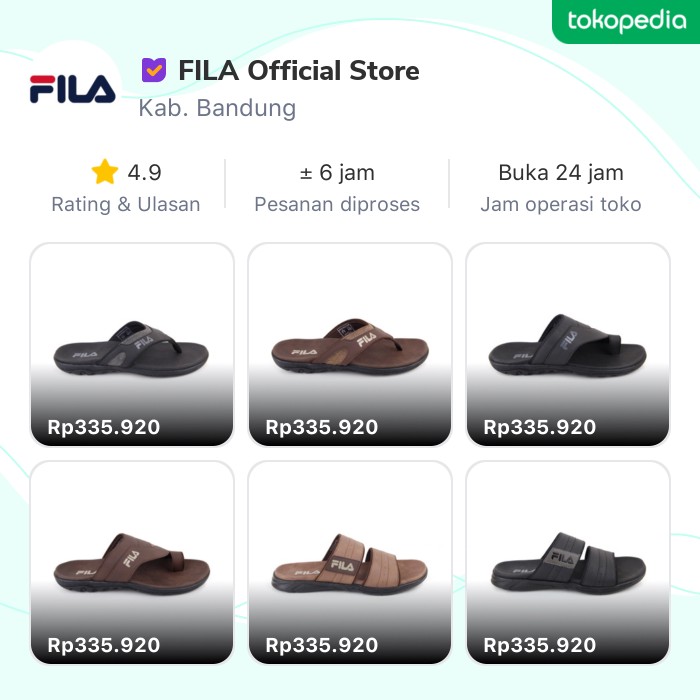Viewport: 700px width, 700px height.
Task: Open the black flip-flop sandal product
Action: pyautogui.click(x=132, y=343)
